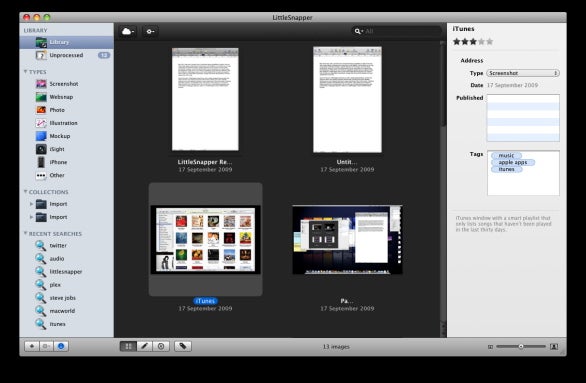Select the Untit... document thumbnail
Viewport: 586px width, 383px height.
tap(347, 99)
